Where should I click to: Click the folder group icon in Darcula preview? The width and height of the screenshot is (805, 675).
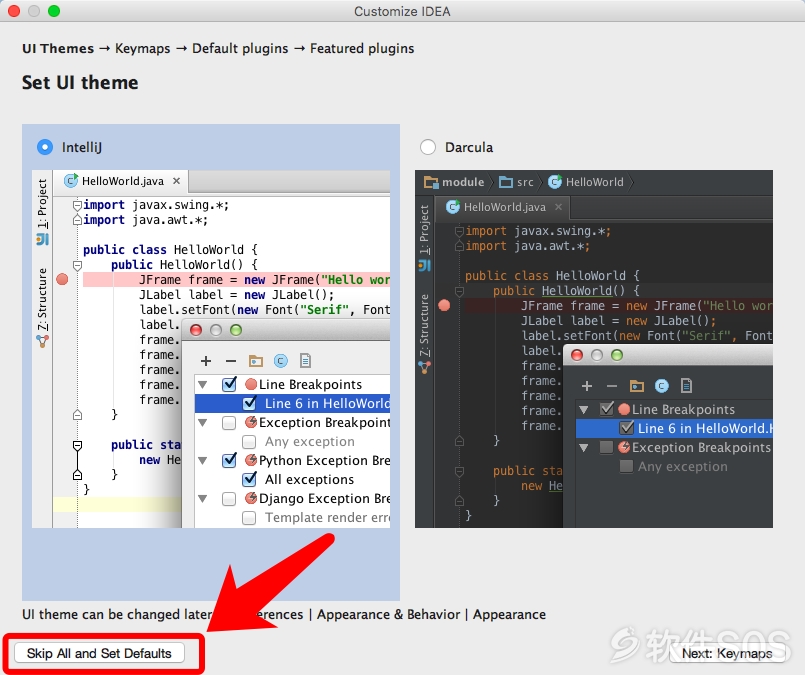coord(637,386)
